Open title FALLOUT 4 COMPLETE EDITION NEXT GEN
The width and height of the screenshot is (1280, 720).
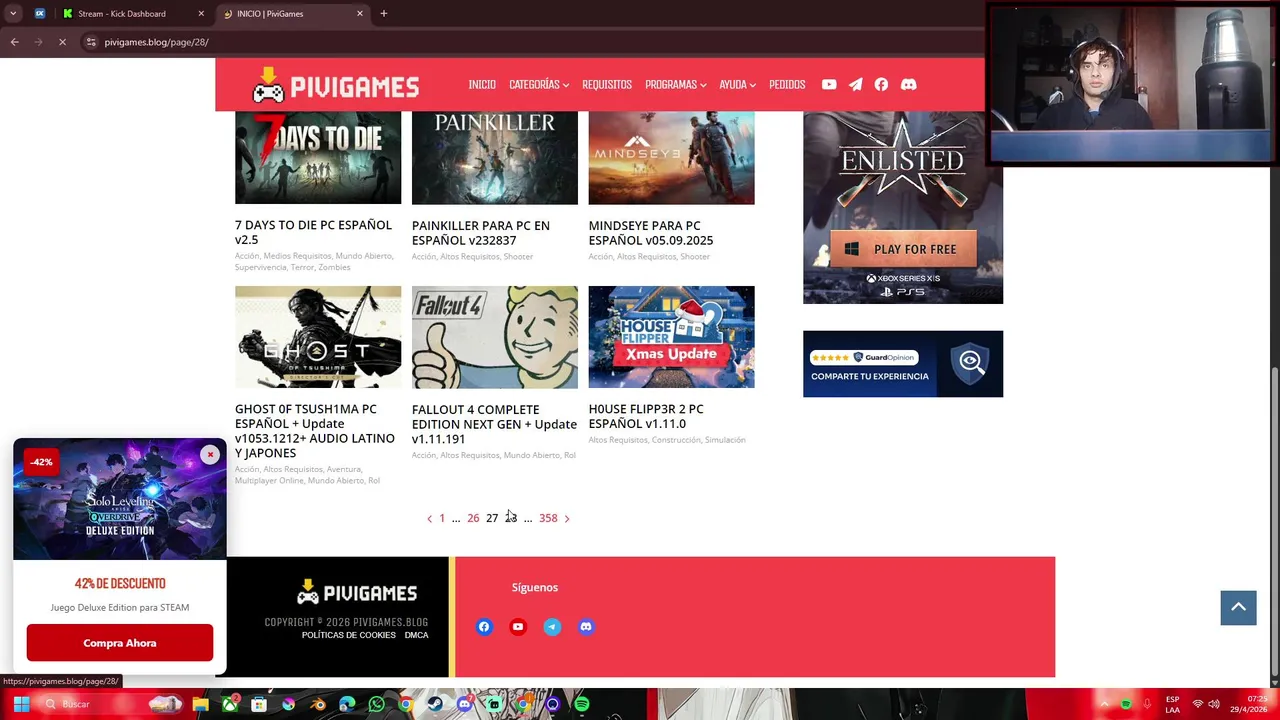[494, 424]
